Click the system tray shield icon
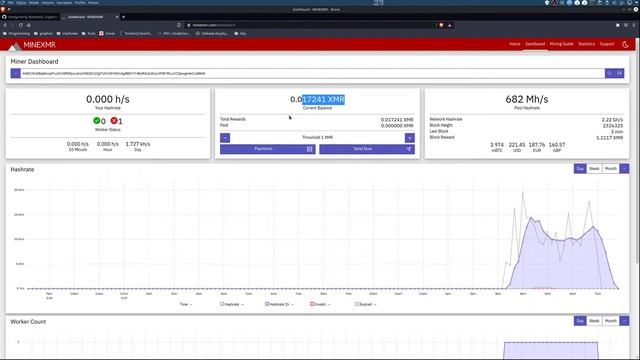The height and width of the screenshot is (360, 640). (547, 2)
